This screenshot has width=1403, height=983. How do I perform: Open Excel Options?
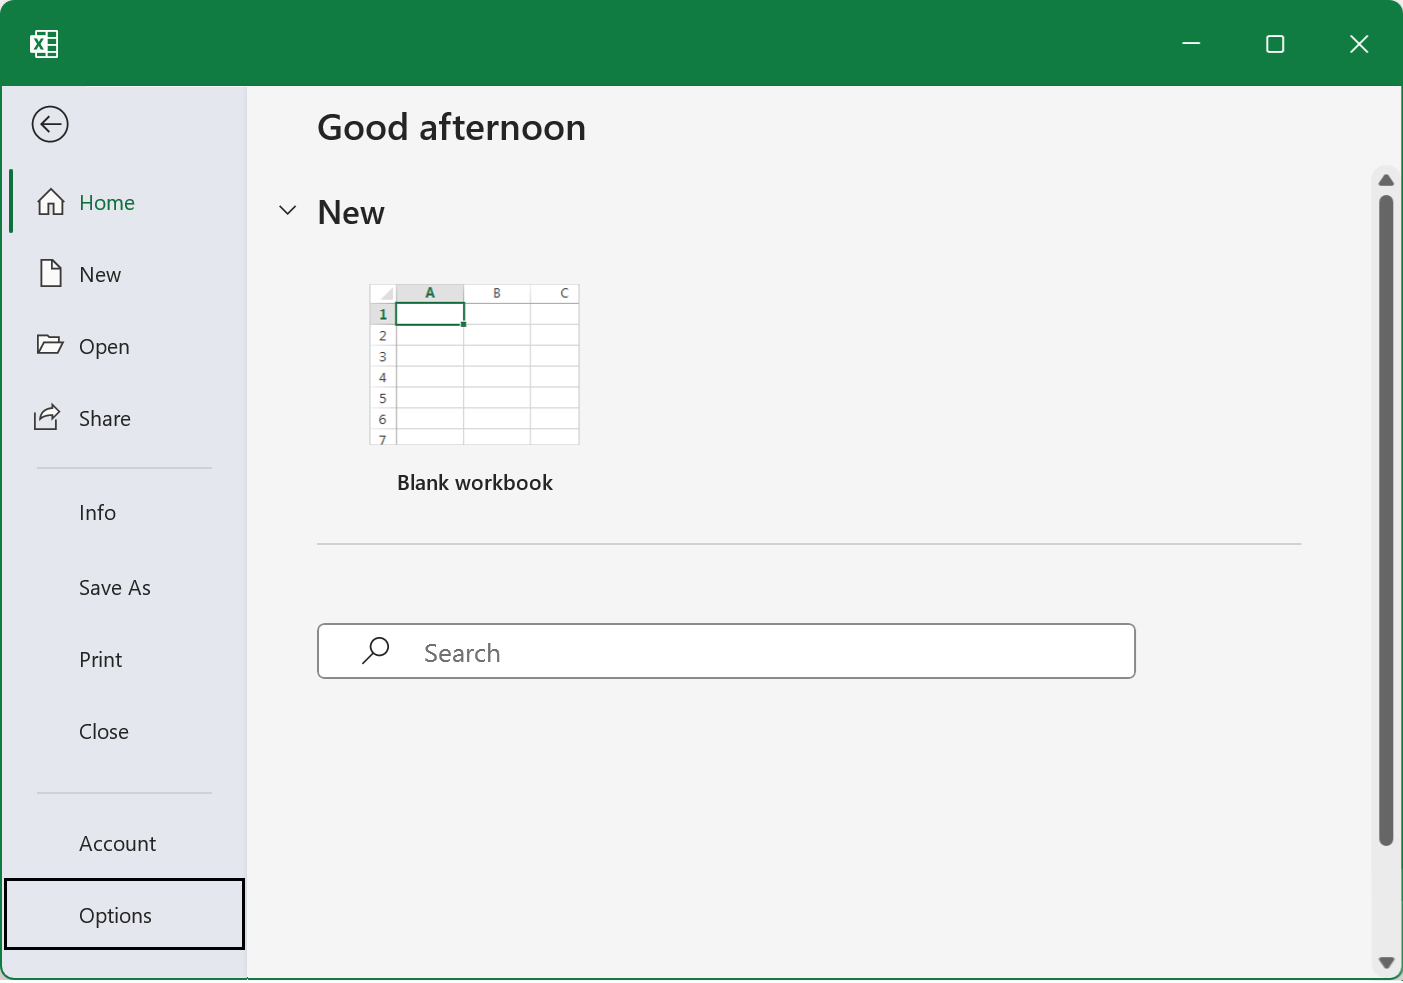[x=125, y=915]
